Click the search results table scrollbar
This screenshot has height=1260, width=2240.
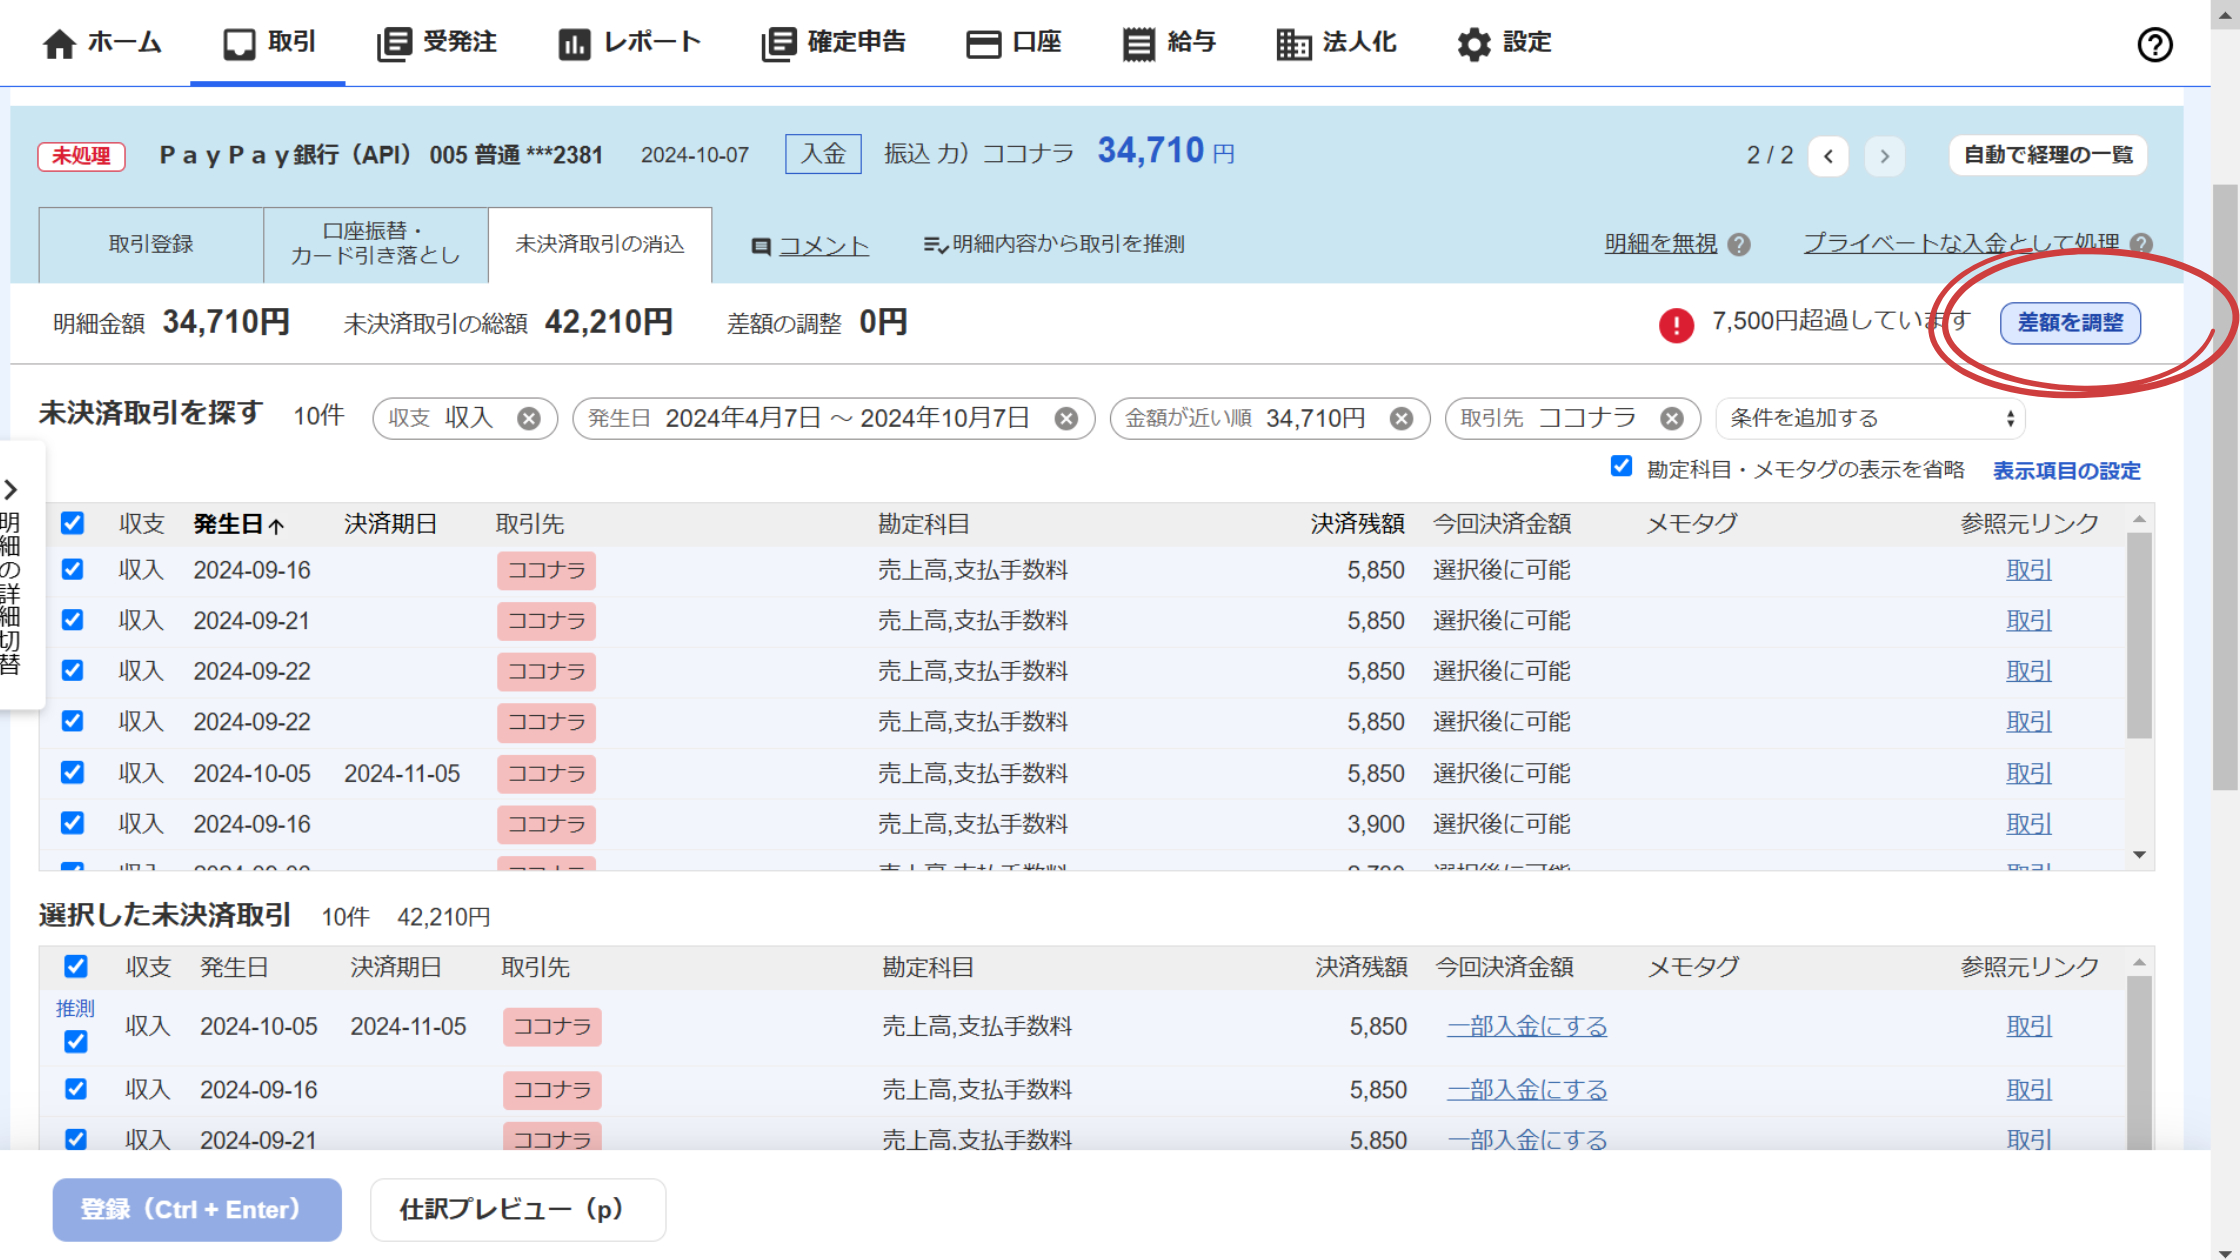coord(2138,636)
